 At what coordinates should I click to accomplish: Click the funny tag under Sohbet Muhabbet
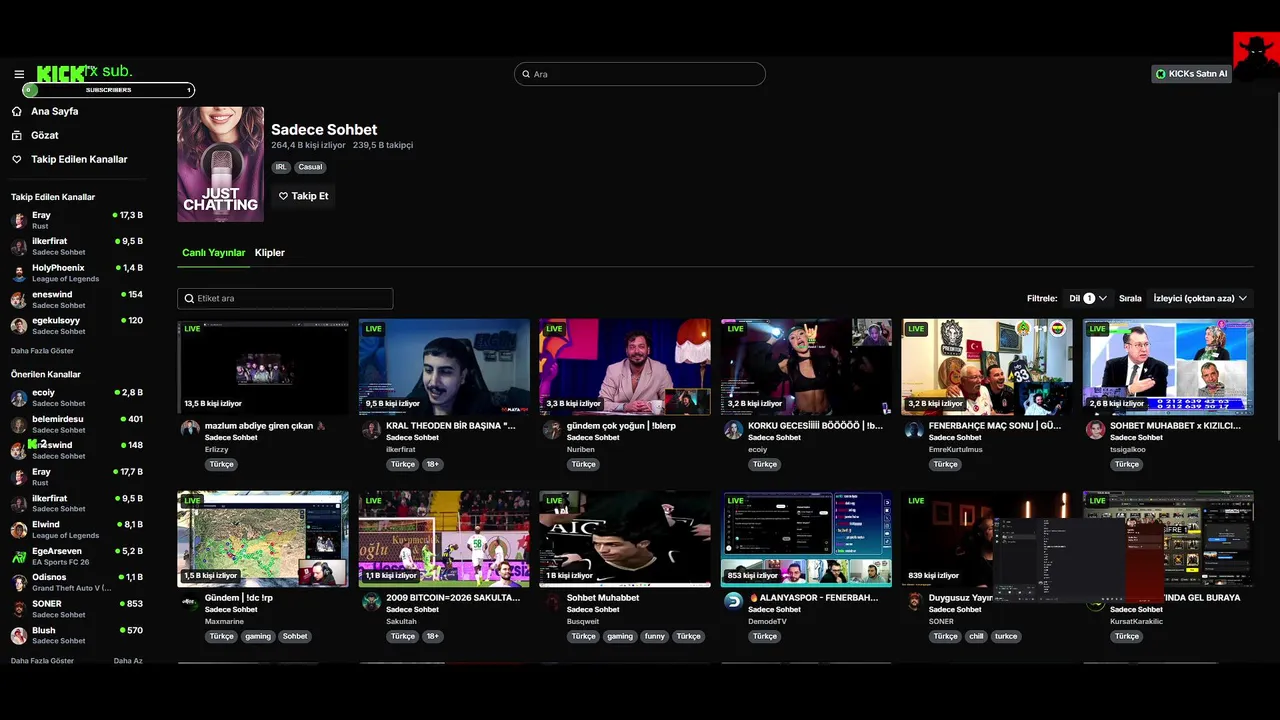click(x=654, y=636)
